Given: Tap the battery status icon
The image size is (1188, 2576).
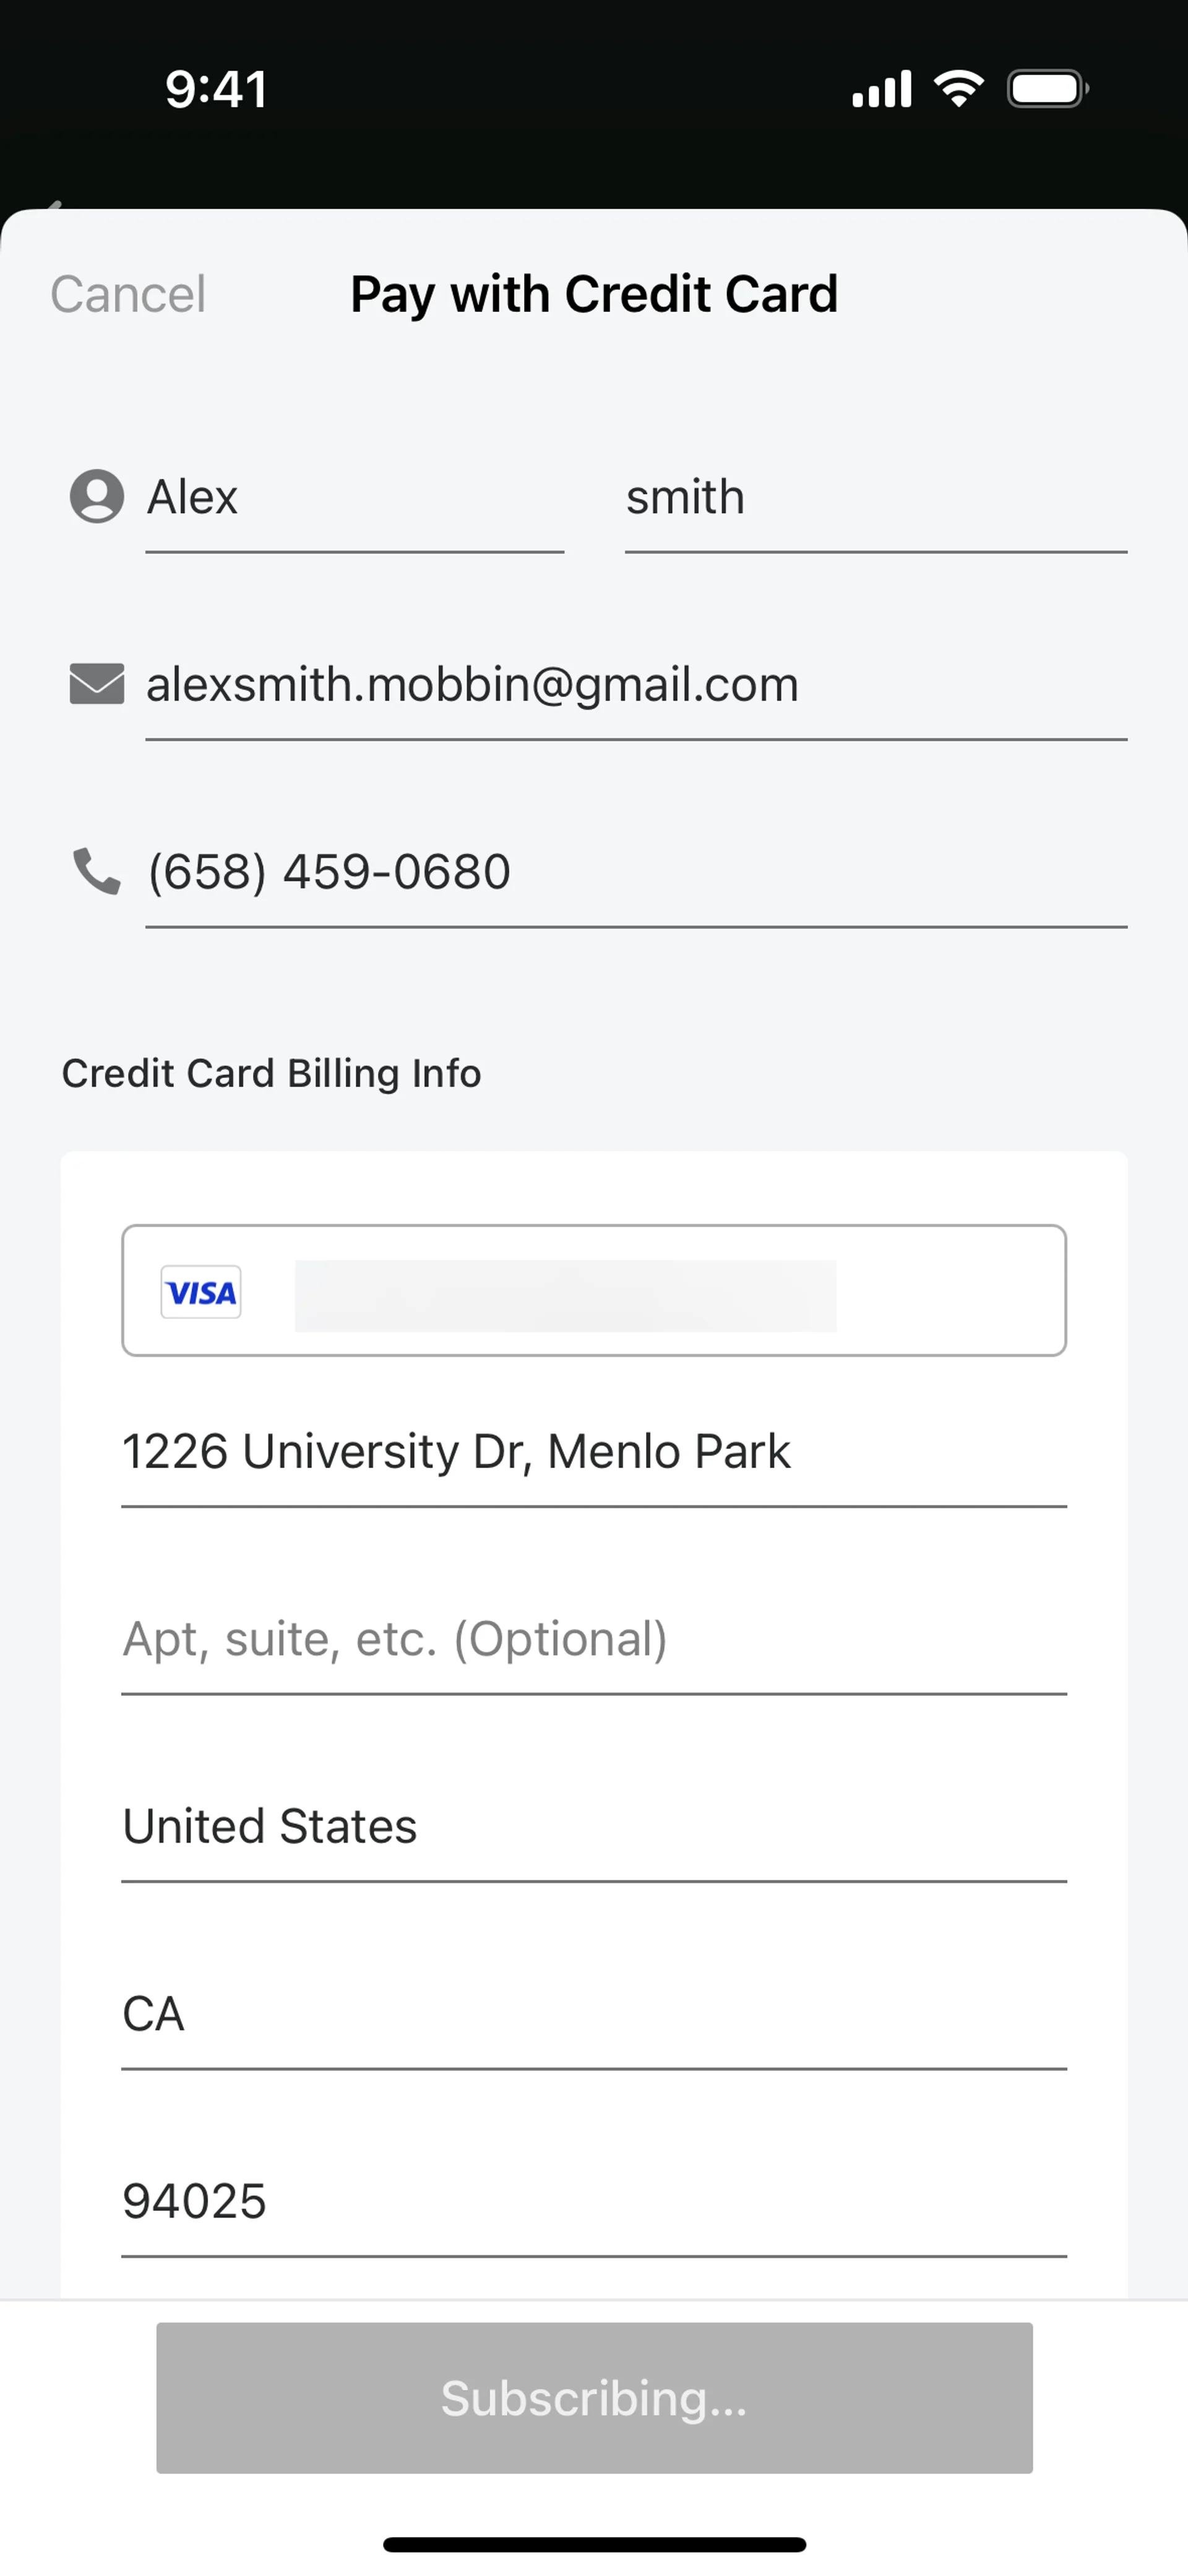Looking at the screenshot, I should point(1046,89).
